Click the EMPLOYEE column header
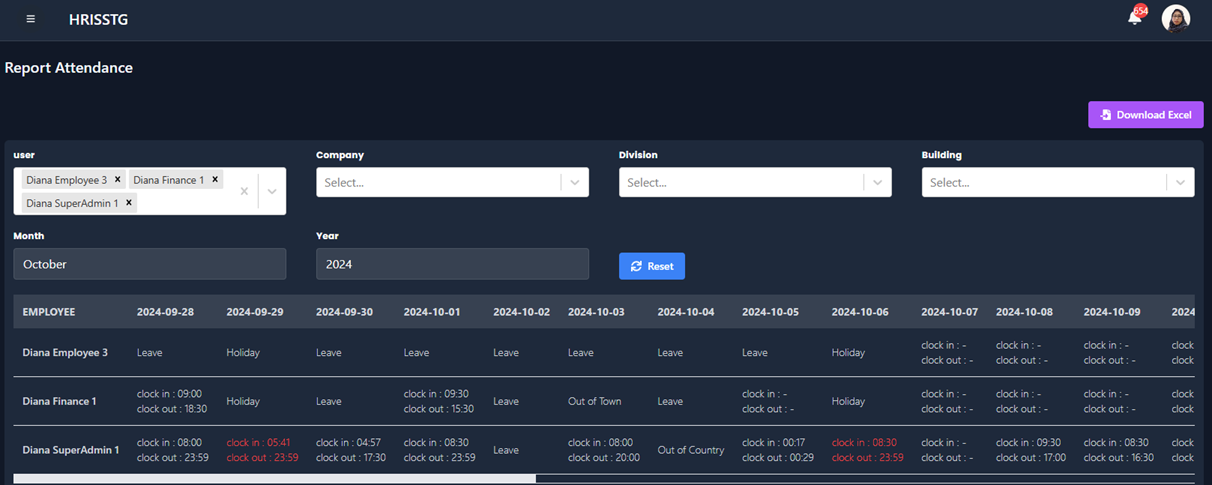Screen dimensions: 1212x485 tap(49, 312)
